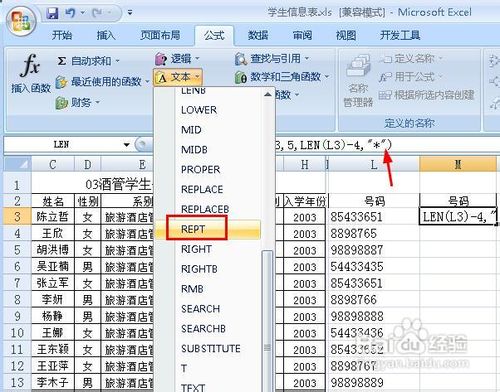Choose MID function
Screen dimensions: 500x392
pyautogui.click(x=191, y=130)
